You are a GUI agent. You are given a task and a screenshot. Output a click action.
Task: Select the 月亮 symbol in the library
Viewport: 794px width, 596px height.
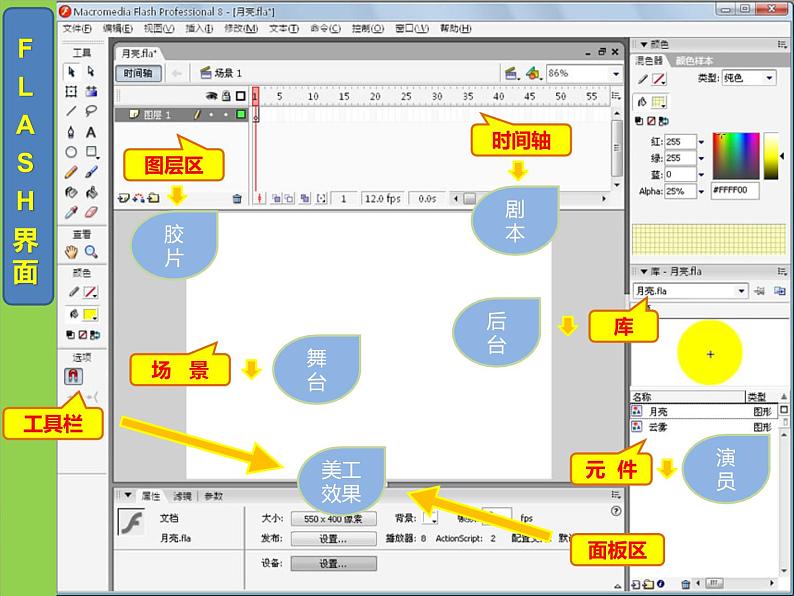click(702, 412)
